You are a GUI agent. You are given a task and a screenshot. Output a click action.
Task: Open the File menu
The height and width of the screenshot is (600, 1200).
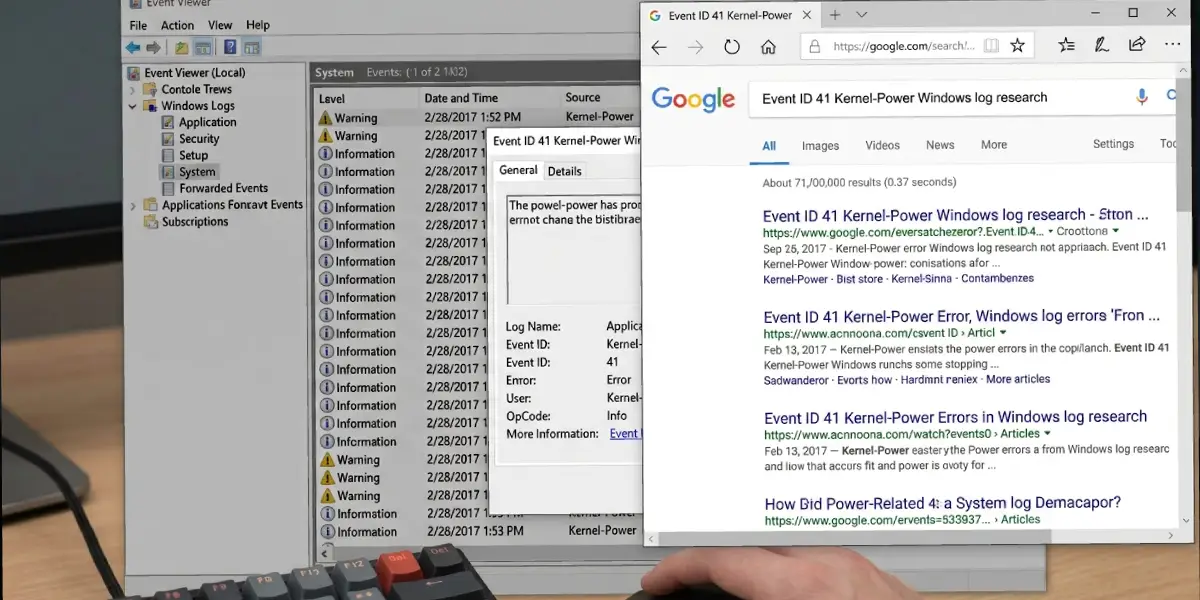click(x=138, y=25)
